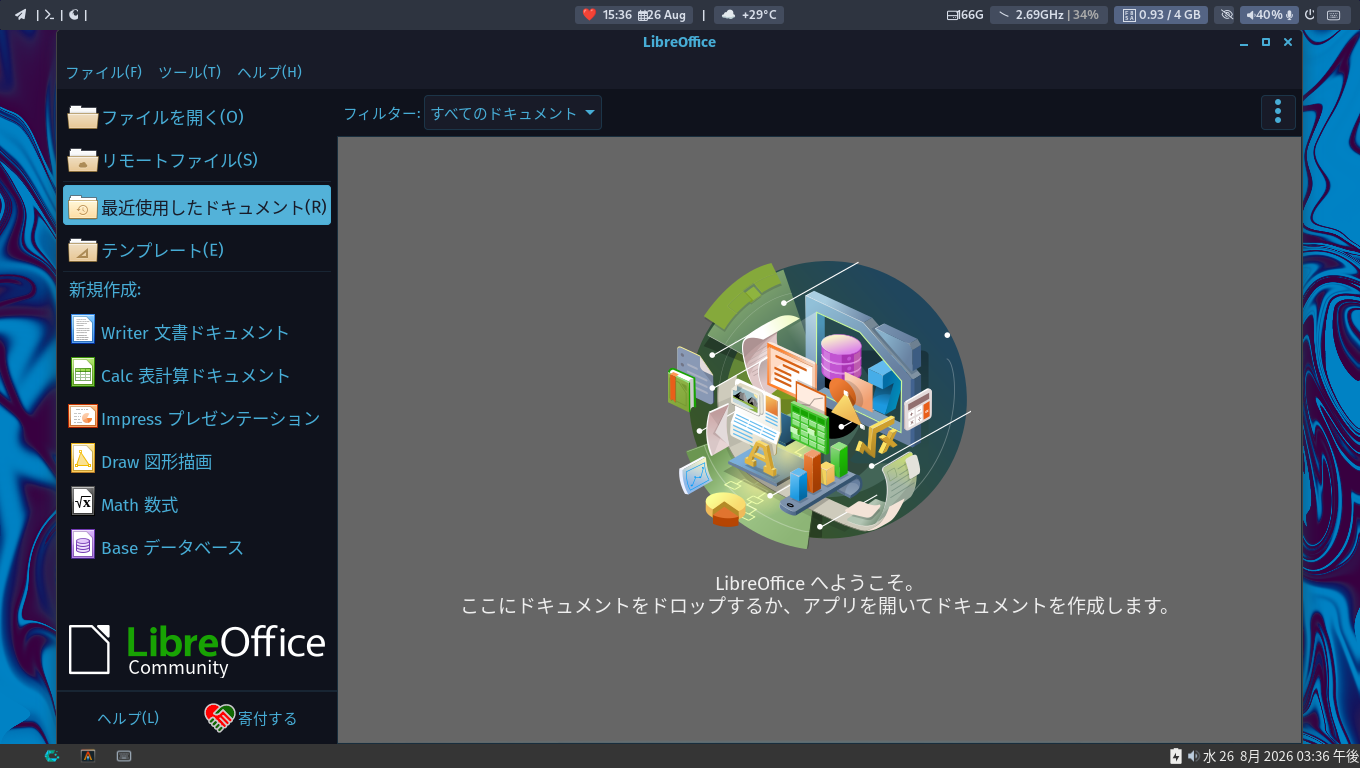Screen dimensions: 1360x768
Task: Create a Writer 文書ドキュメント
Action: 197,332
